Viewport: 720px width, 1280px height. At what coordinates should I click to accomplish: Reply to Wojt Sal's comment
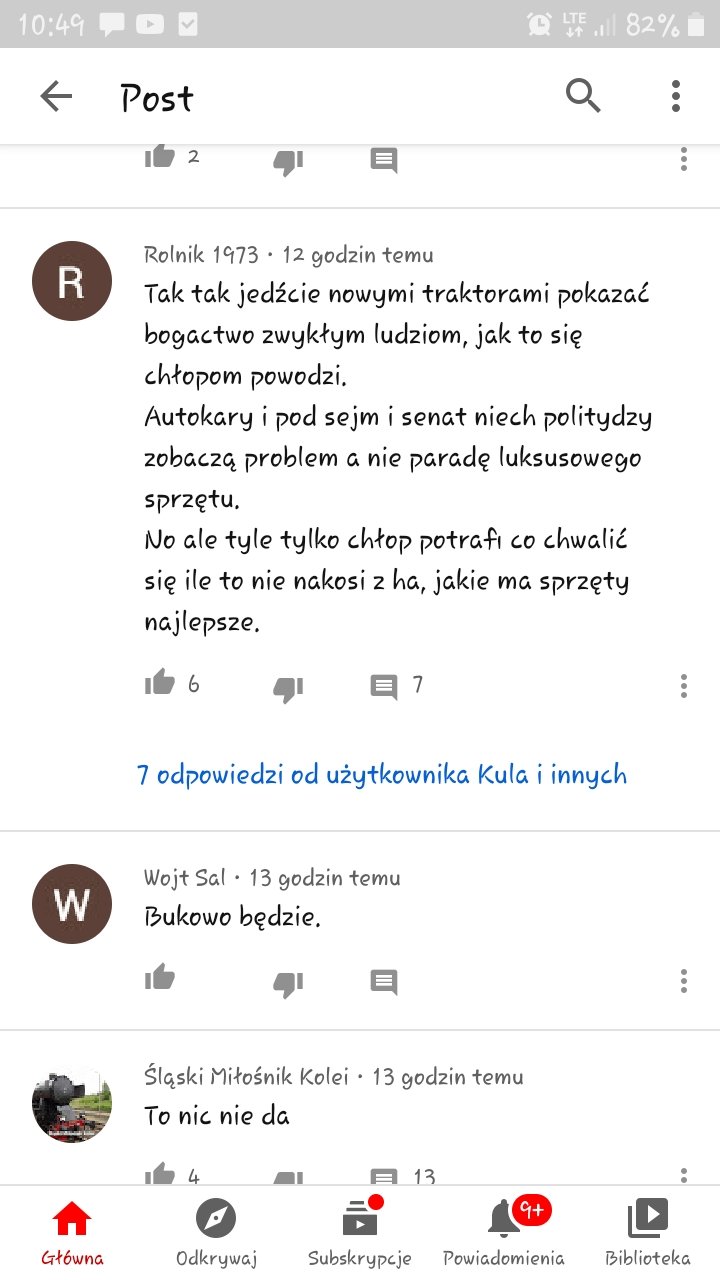tap(384, 981)
